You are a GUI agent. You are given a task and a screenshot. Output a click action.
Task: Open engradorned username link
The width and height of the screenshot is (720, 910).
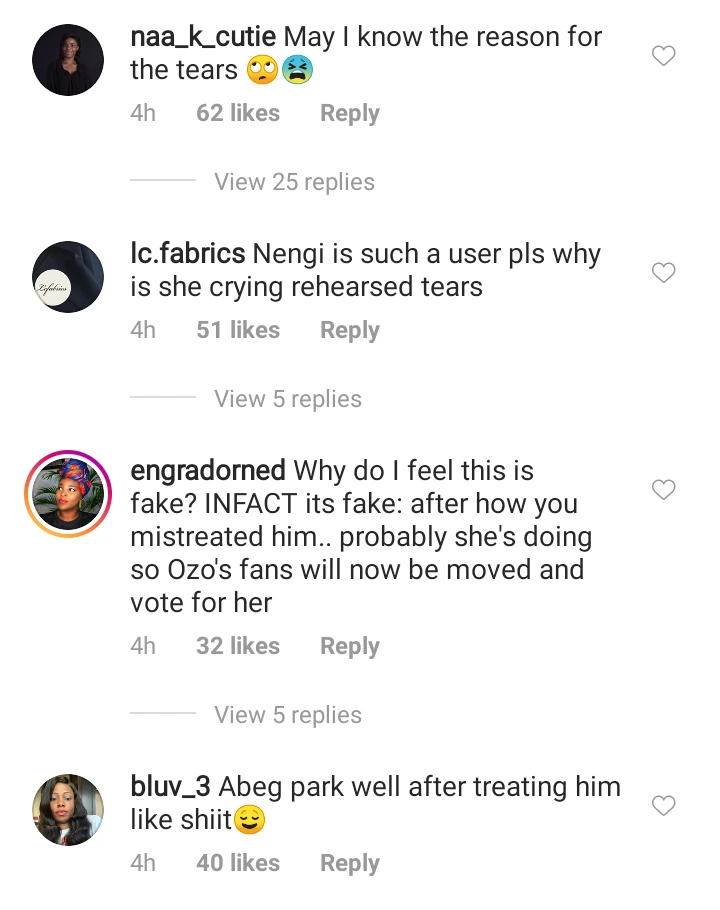pyautogui.click(x=208, y=470)
